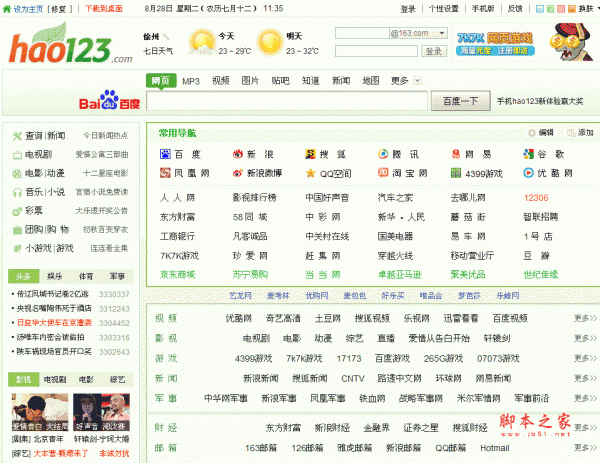Open the 新浪微博 Weibo icon
This screenshot has height=463, width=600.
238,173
